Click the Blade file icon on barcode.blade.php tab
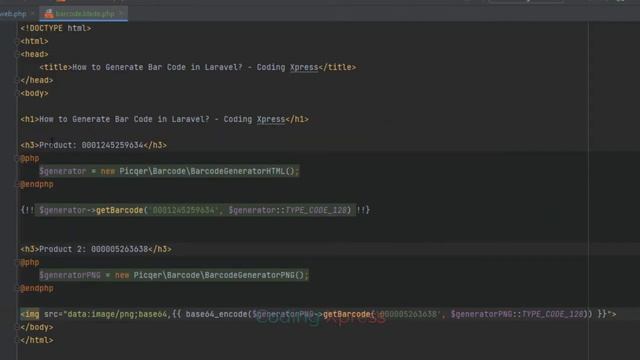This screenshot has height=360, width=640. pos(49,14)
